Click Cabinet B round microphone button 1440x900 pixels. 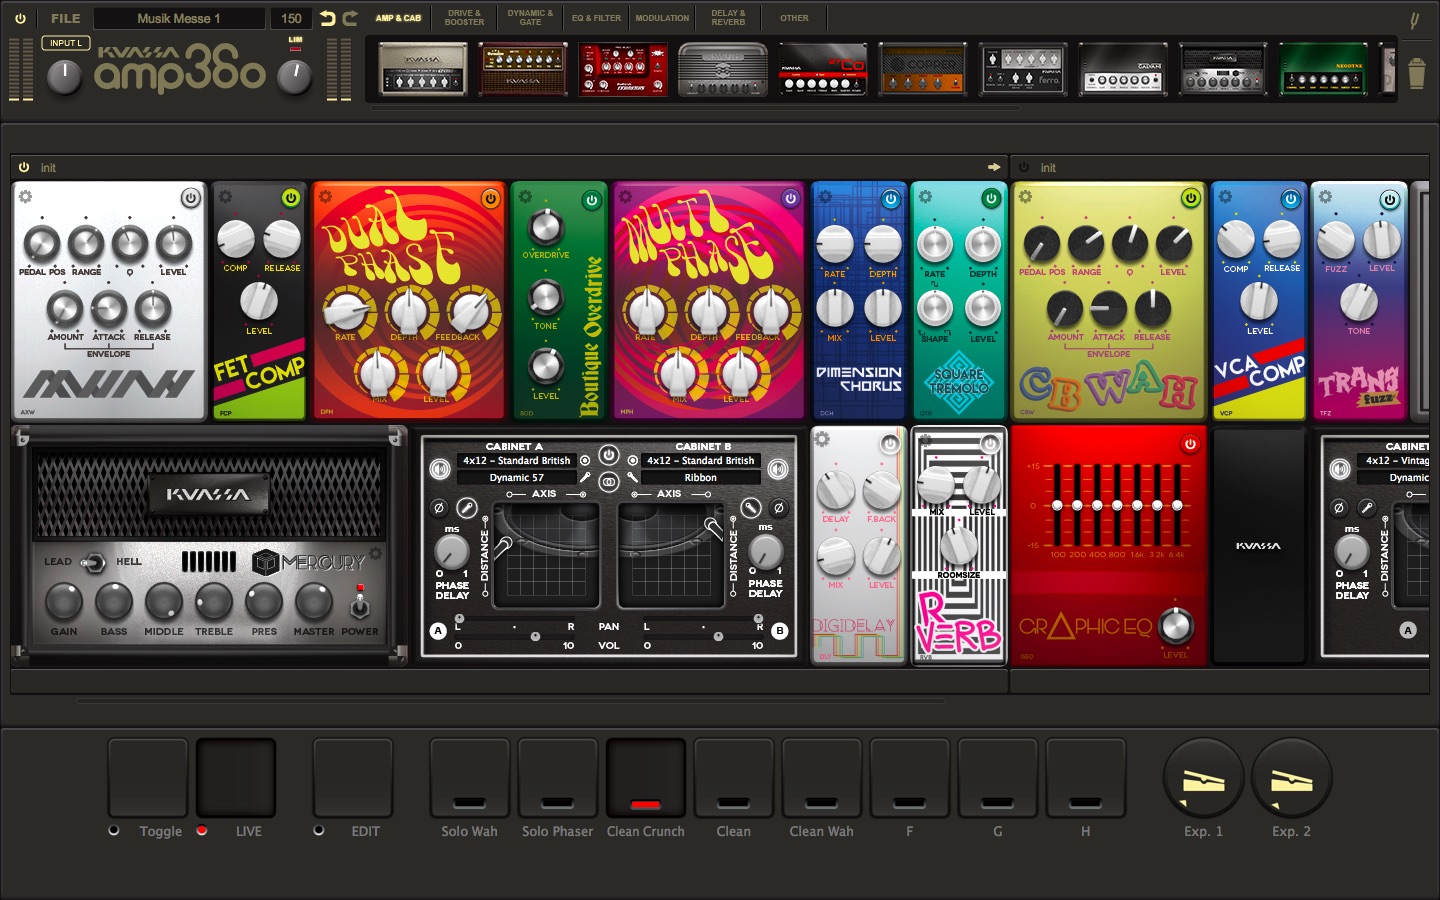click(751, 508)
